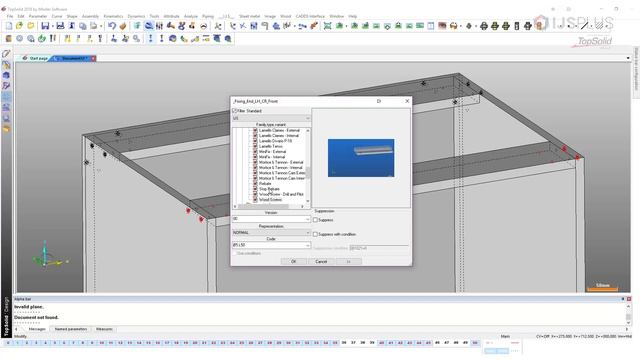This screenshot has height=360, width=640.
Task: Click the Print icon in top toolbar
Action: coord(93,26)
